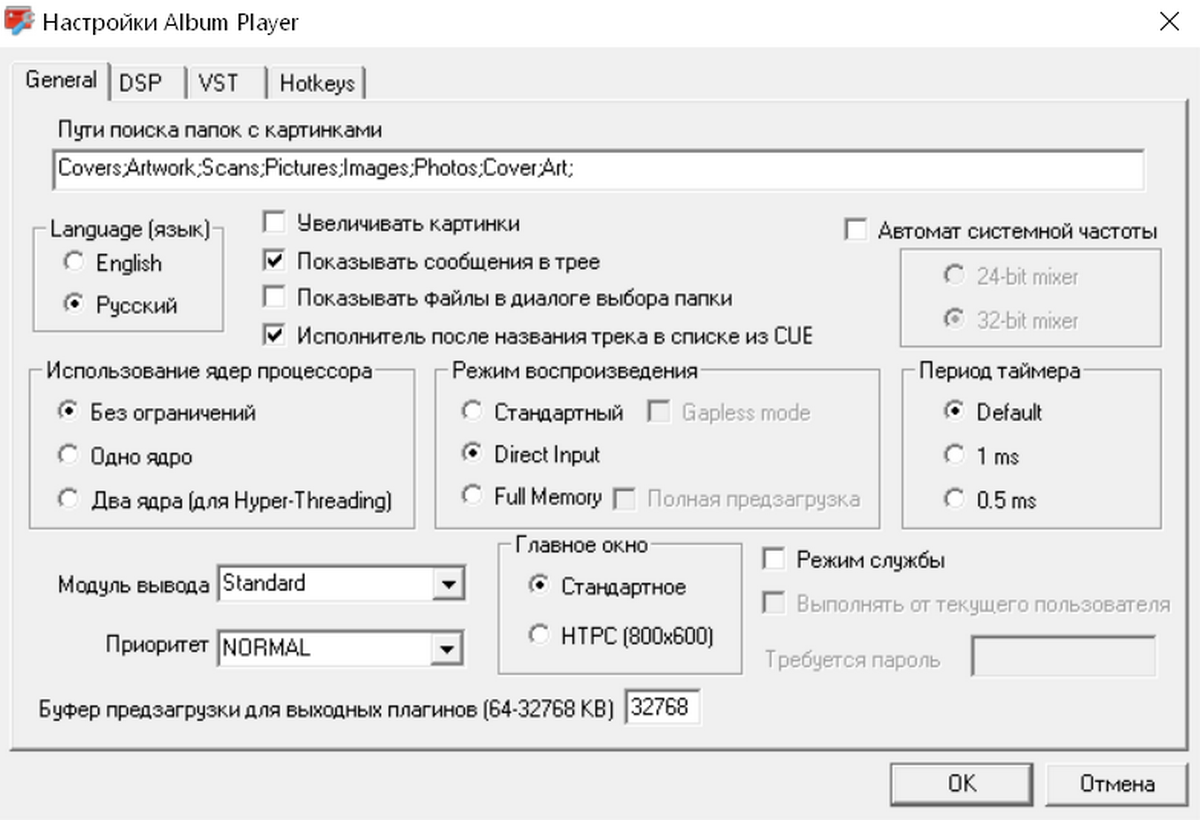Select Direct Input playback mode
This screenshot has height=820, width=1200.
pos(531,455)
